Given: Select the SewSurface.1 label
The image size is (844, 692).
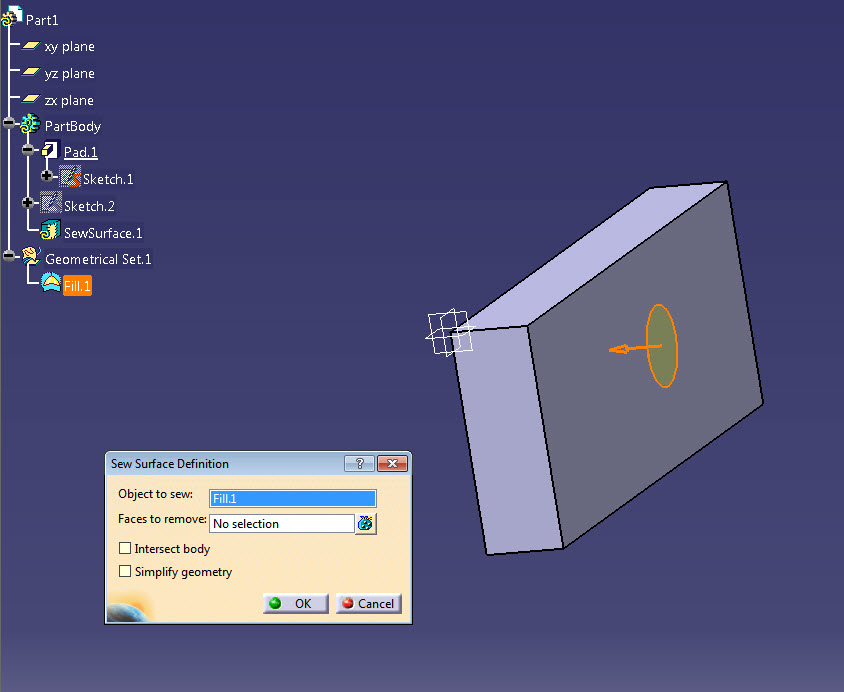Looking at the screenshot, I should tap(103, 233).
